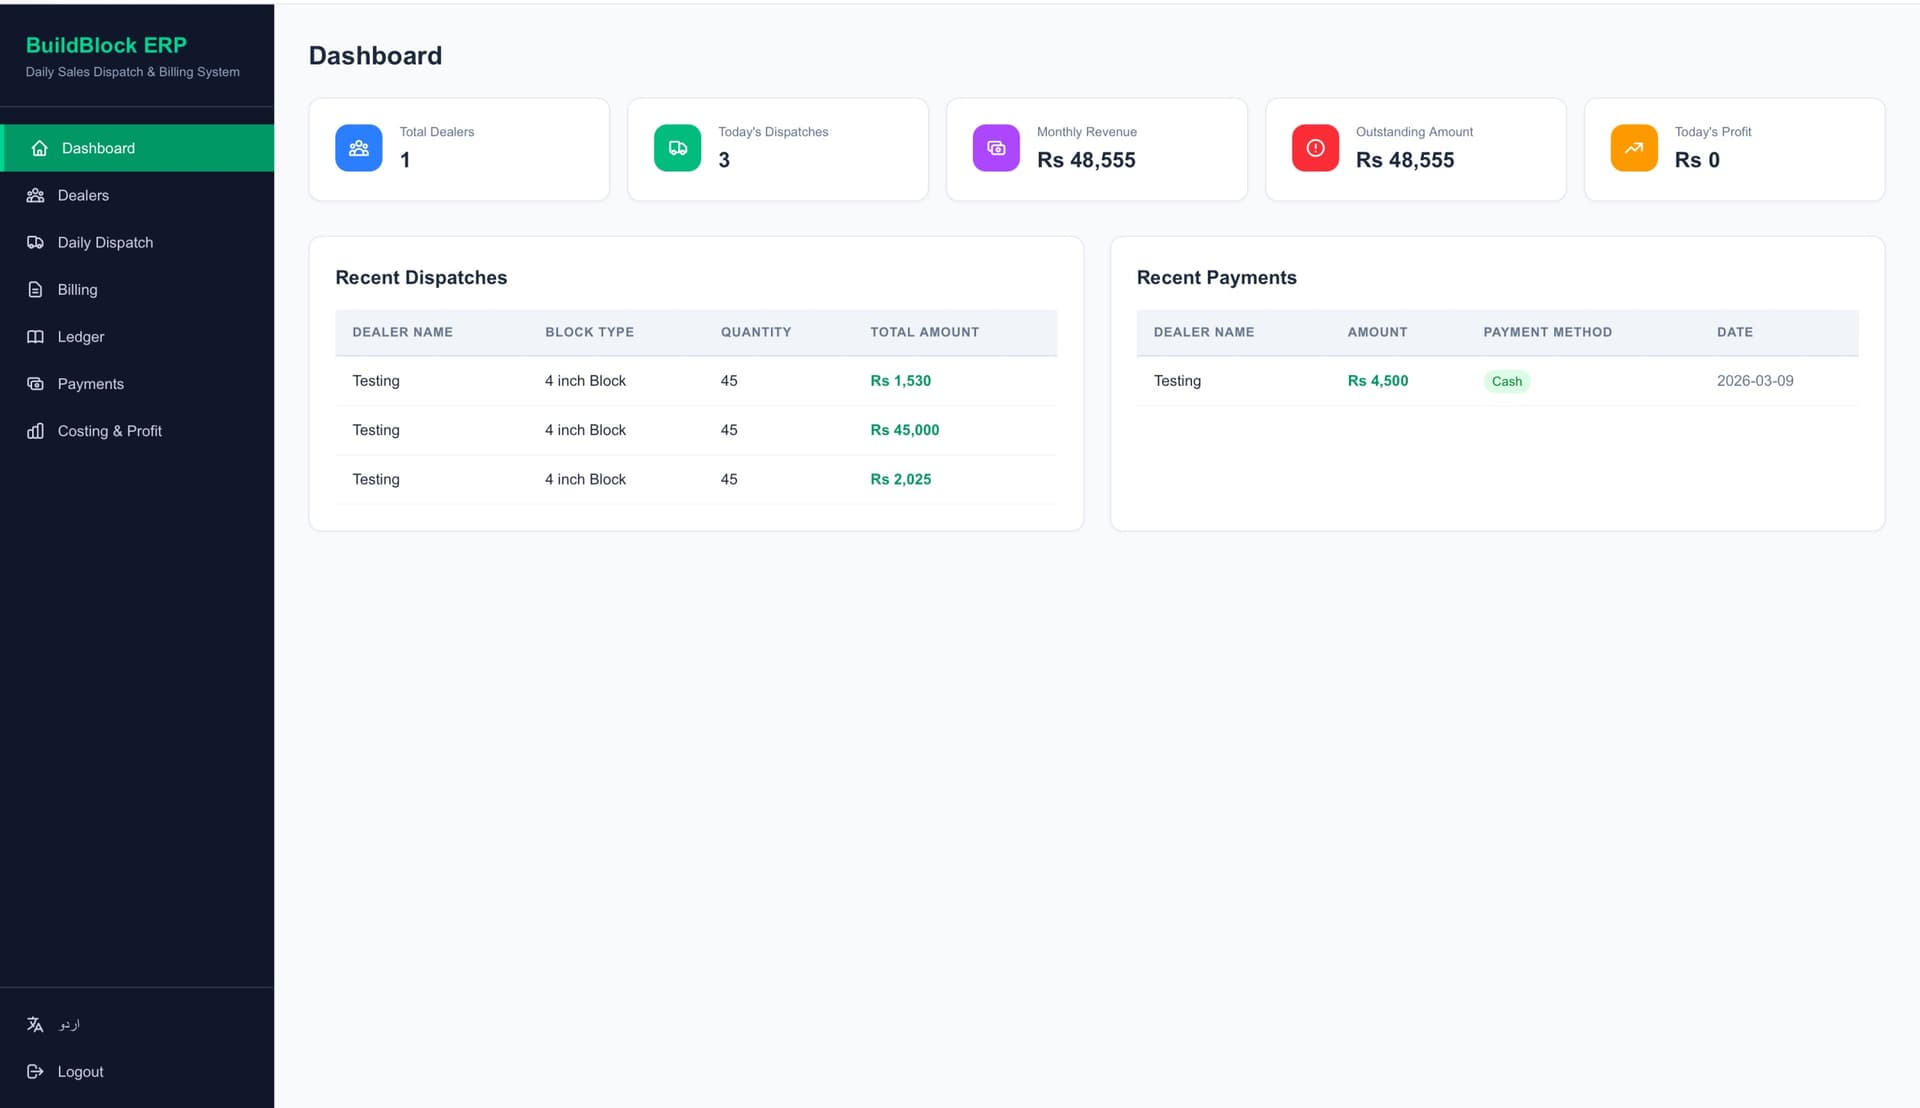Click the red Outstanding Amount alert icon
This screenshot has width=1920, height=1108.
pos(1315,148)
